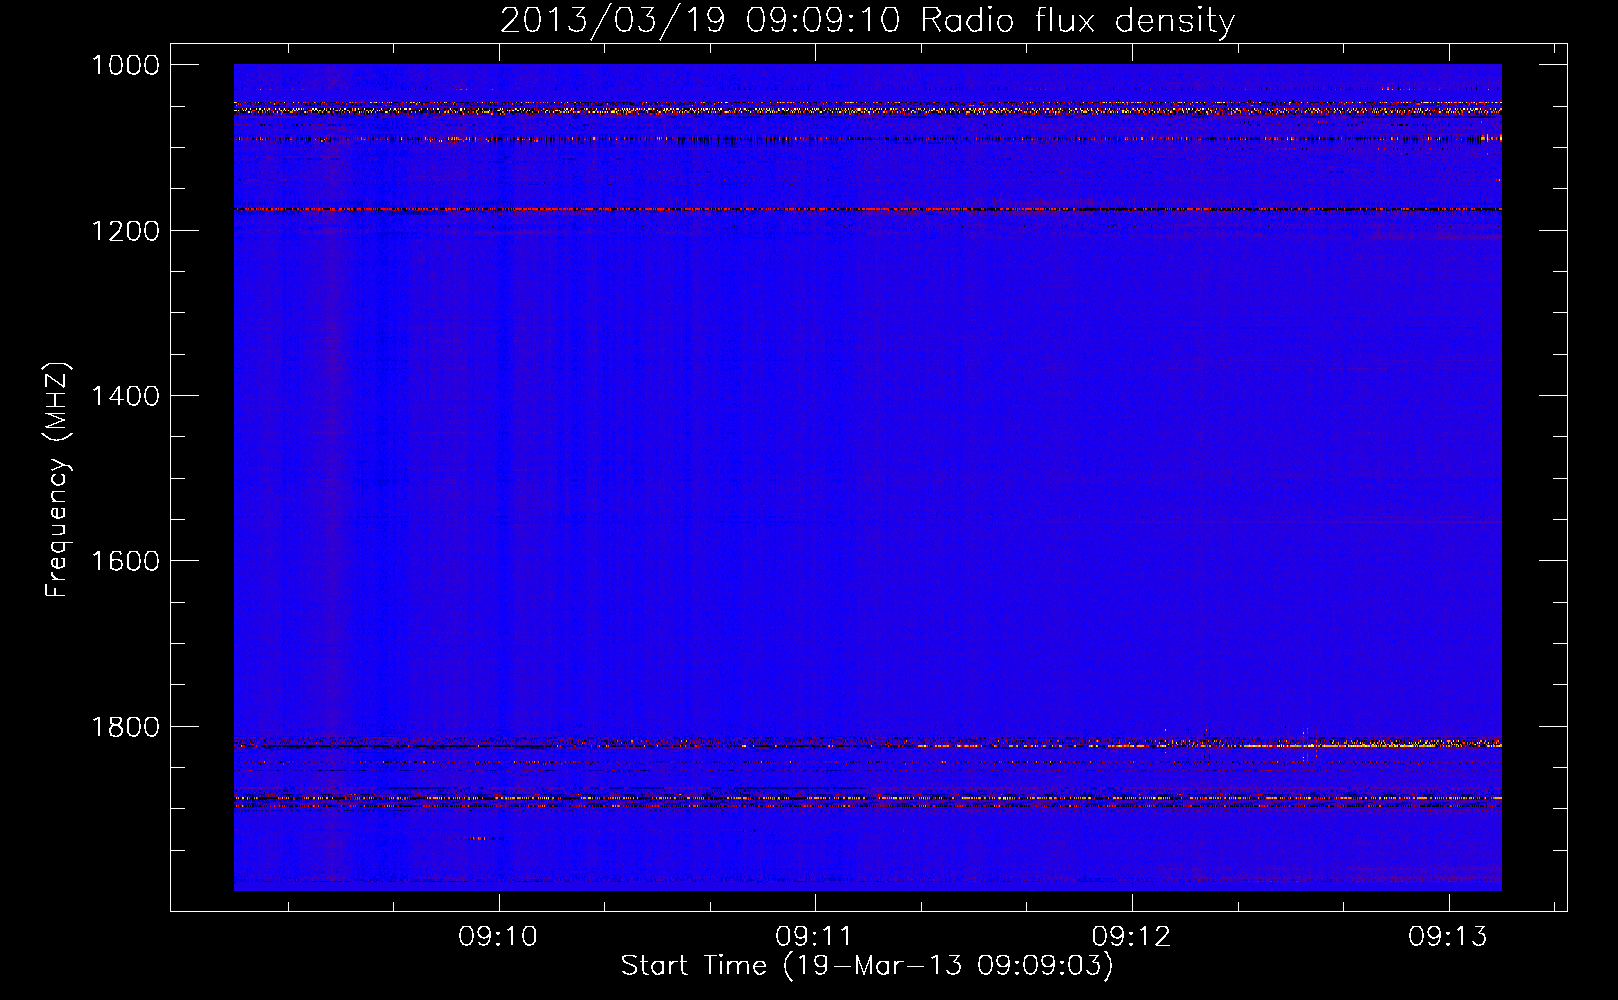The image size is (1618, 1000).
Task: Click the 09:10 time axis label
Action: pyautogui.click(x=498, y=937)
